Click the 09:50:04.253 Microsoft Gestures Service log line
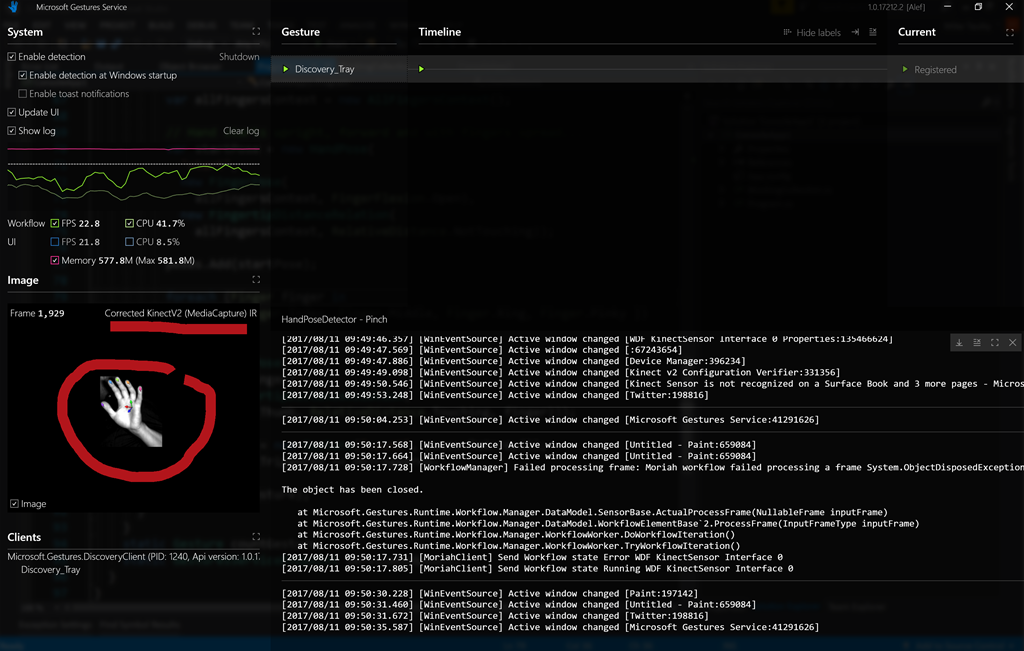Image resolution: width=1024 pixels, height=651 pixels. click(551, 420)
